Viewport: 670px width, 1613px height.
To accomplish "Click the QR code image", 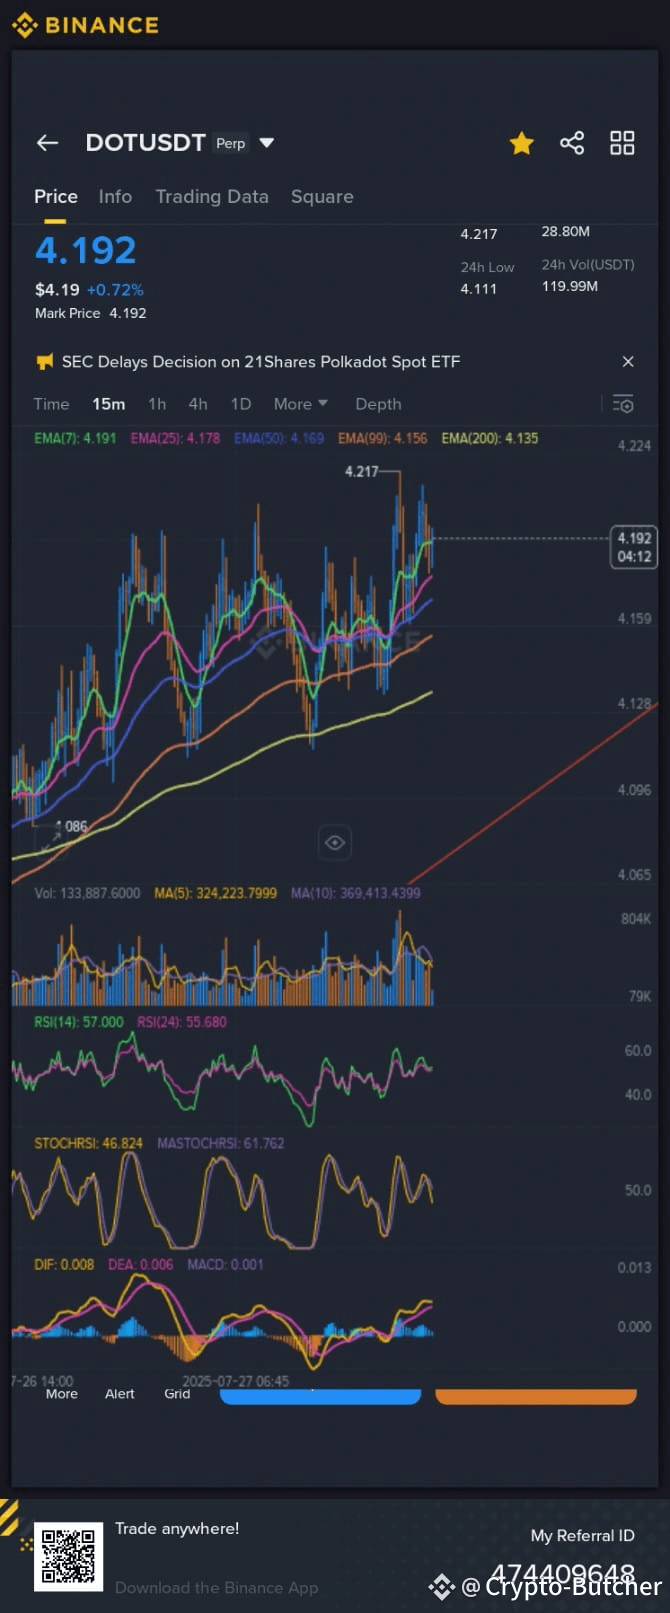I will pos(69,1557).
